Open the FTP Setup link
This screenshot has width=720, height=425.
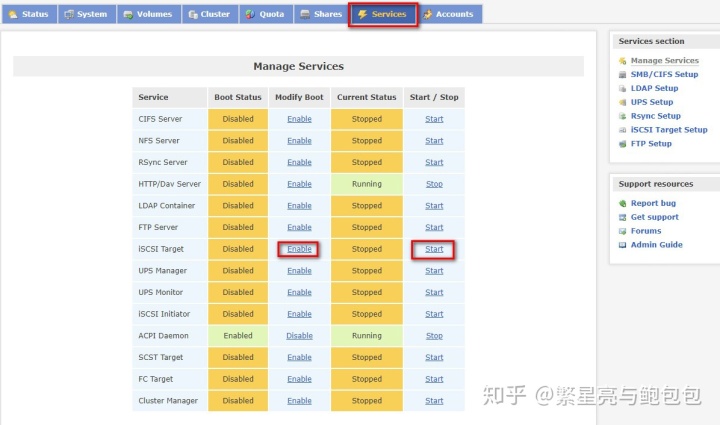(651, 144)
